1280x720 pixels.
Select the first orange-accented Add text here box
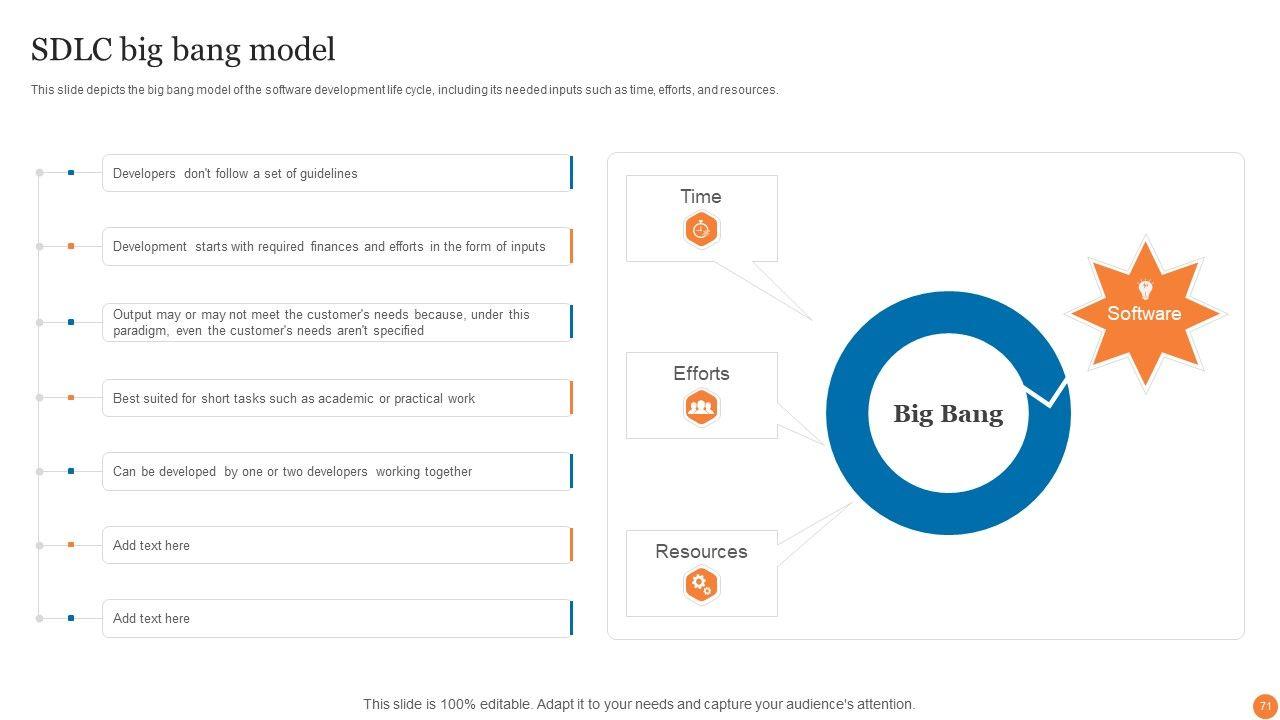(336, 545)
